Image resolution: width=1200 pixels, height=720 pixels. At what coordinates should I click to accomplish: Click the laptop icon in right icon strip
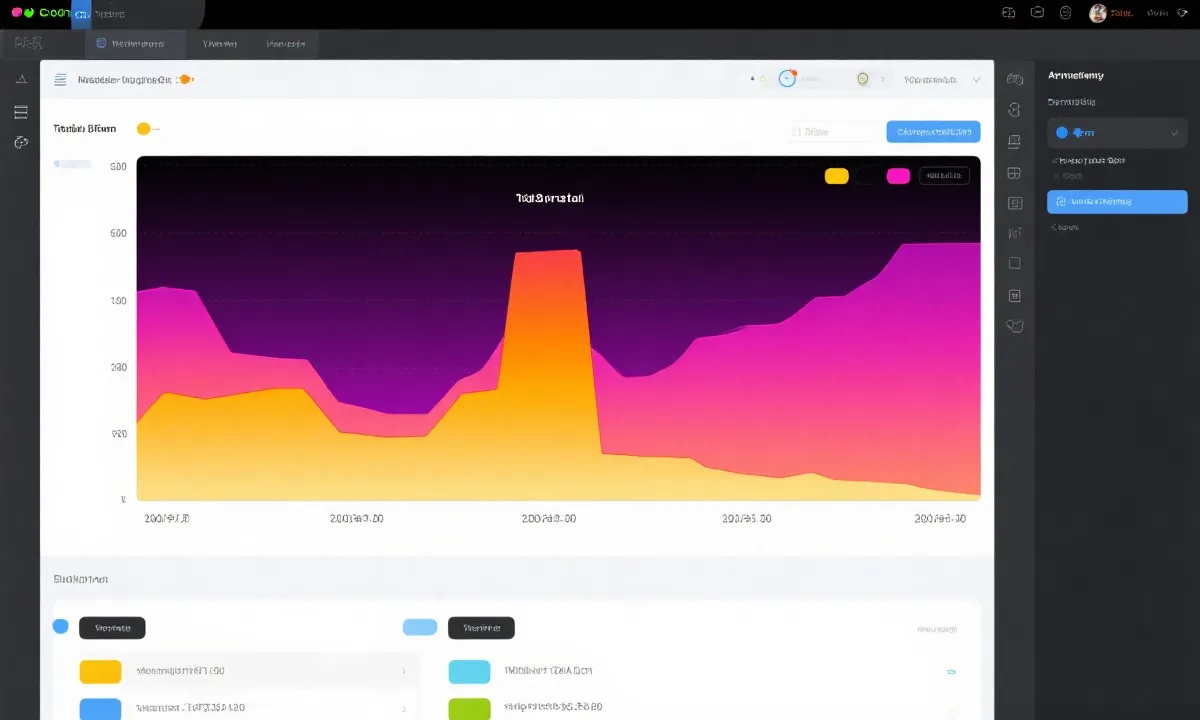pyautogui.click(x=1014, y=141)
